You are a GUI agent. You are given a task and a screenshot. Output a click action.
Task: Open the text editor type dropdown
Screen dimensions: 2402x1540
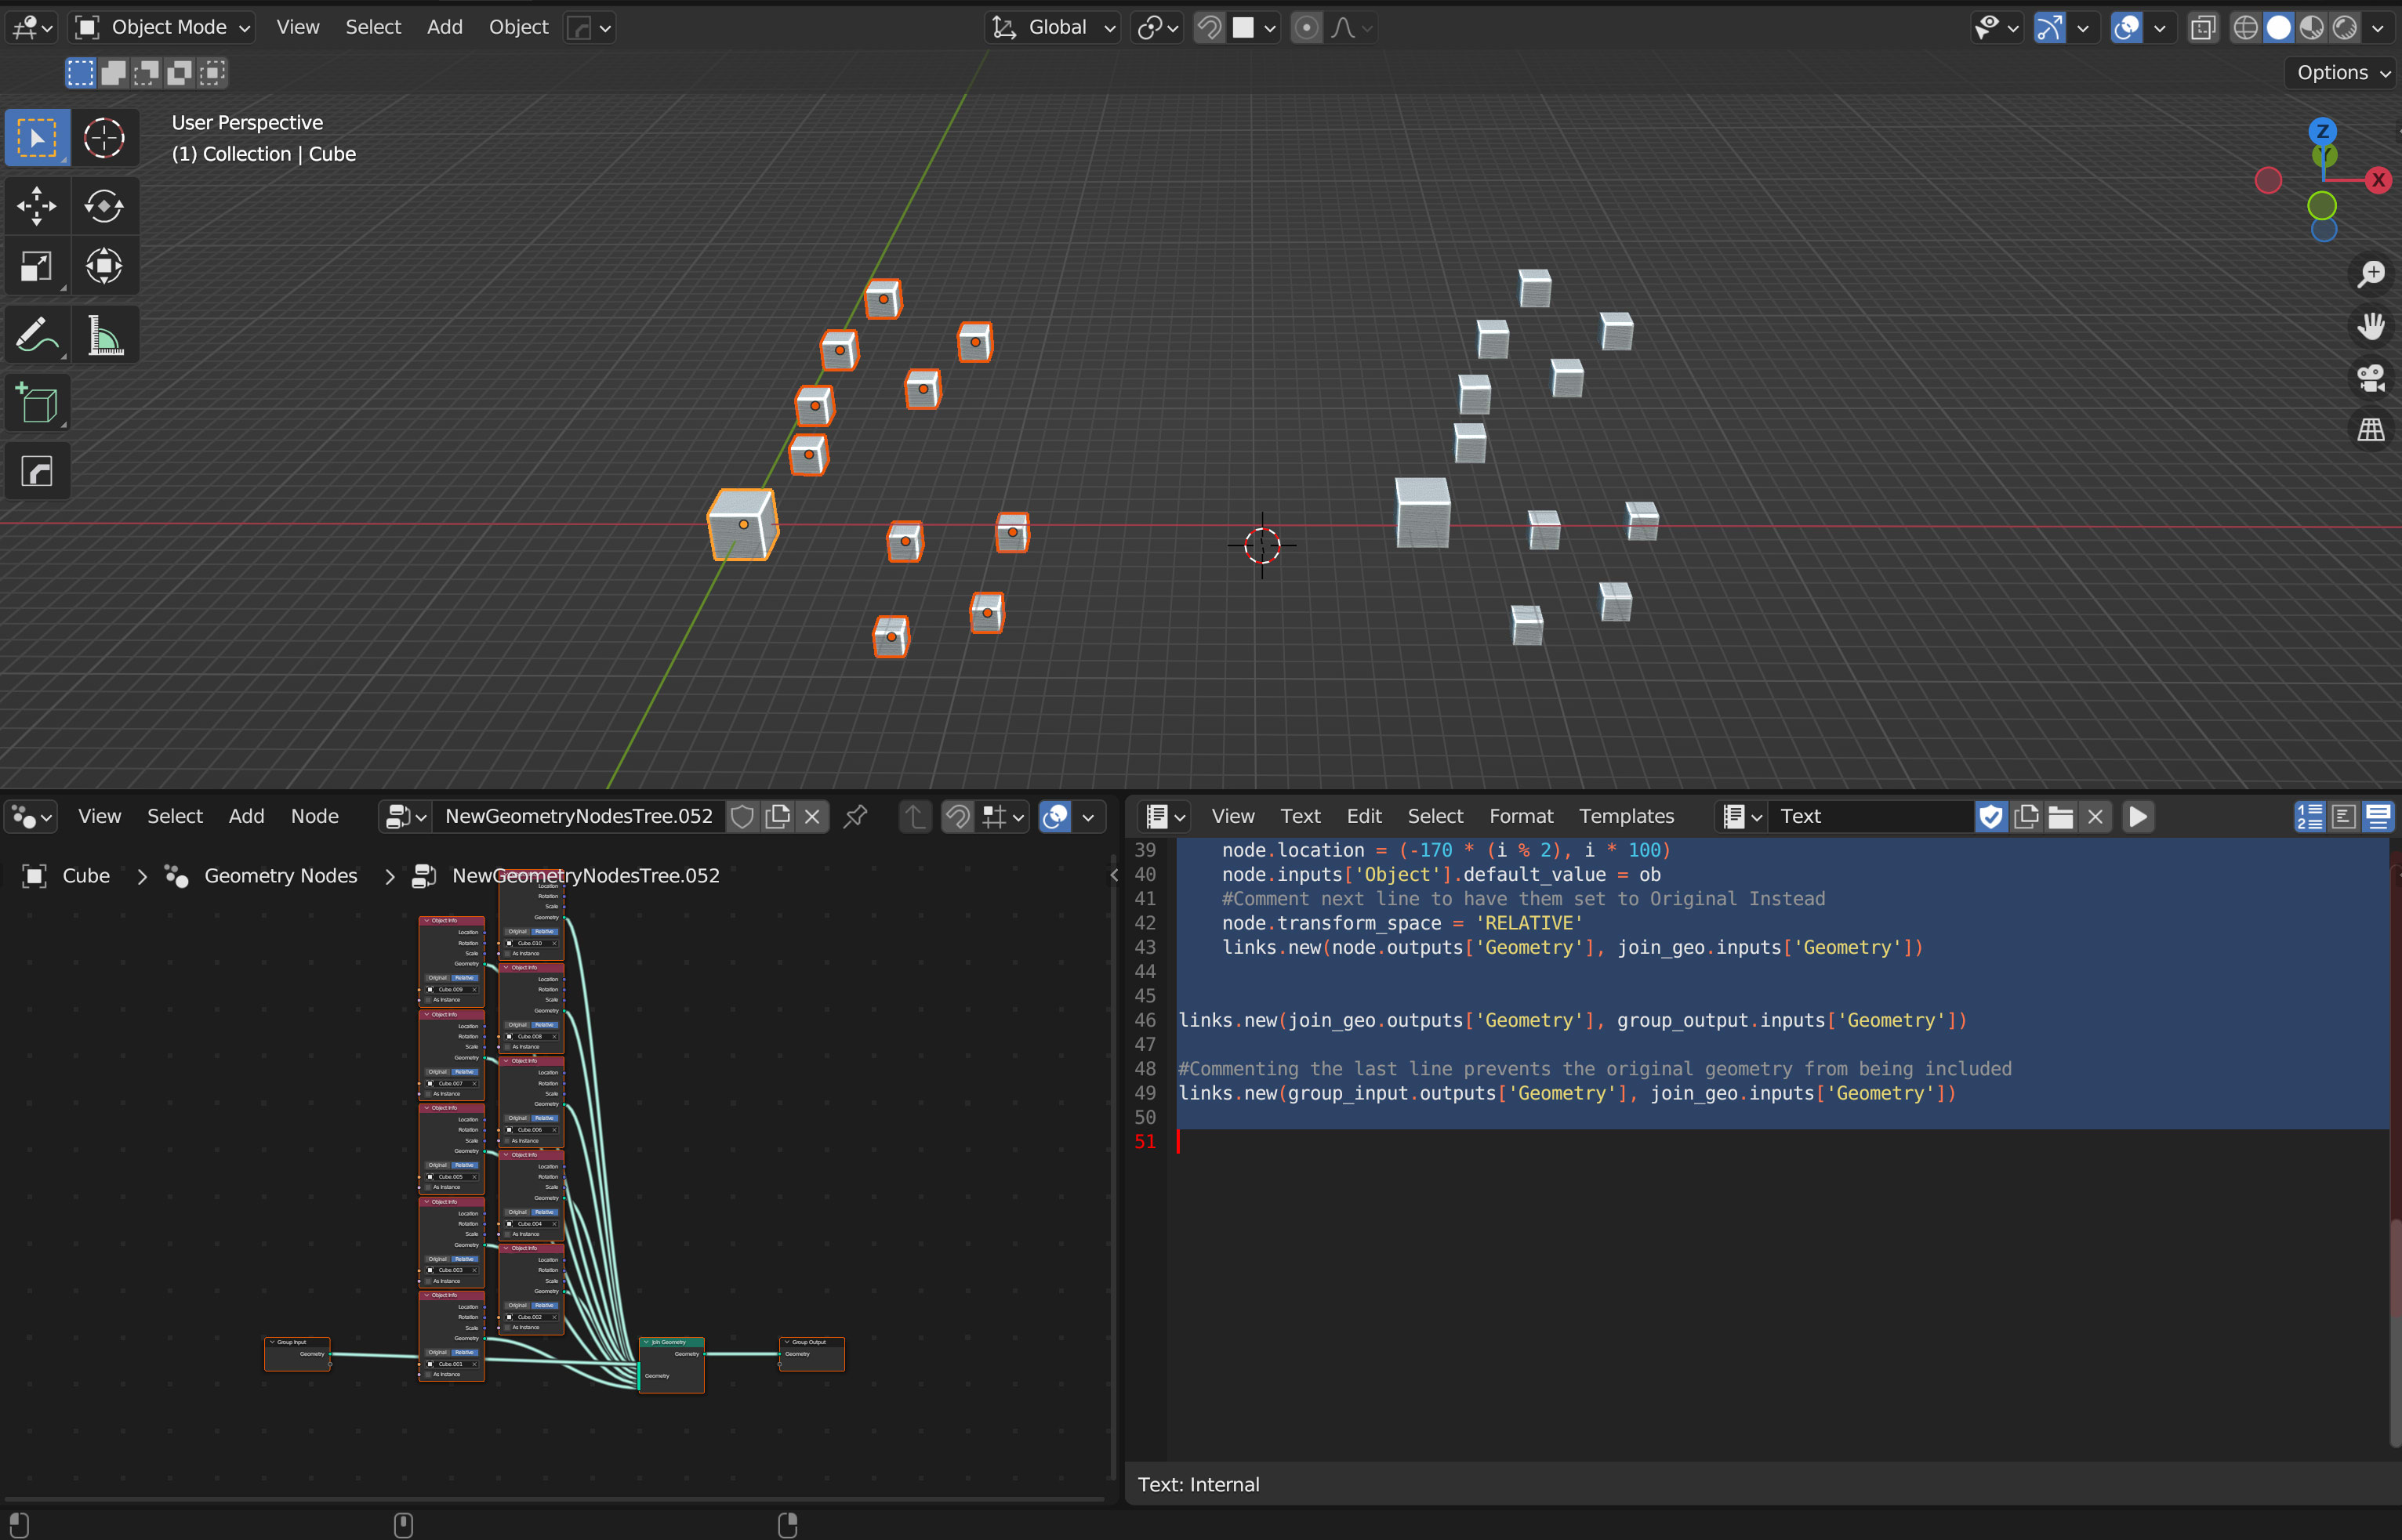tap(1164, 817)
